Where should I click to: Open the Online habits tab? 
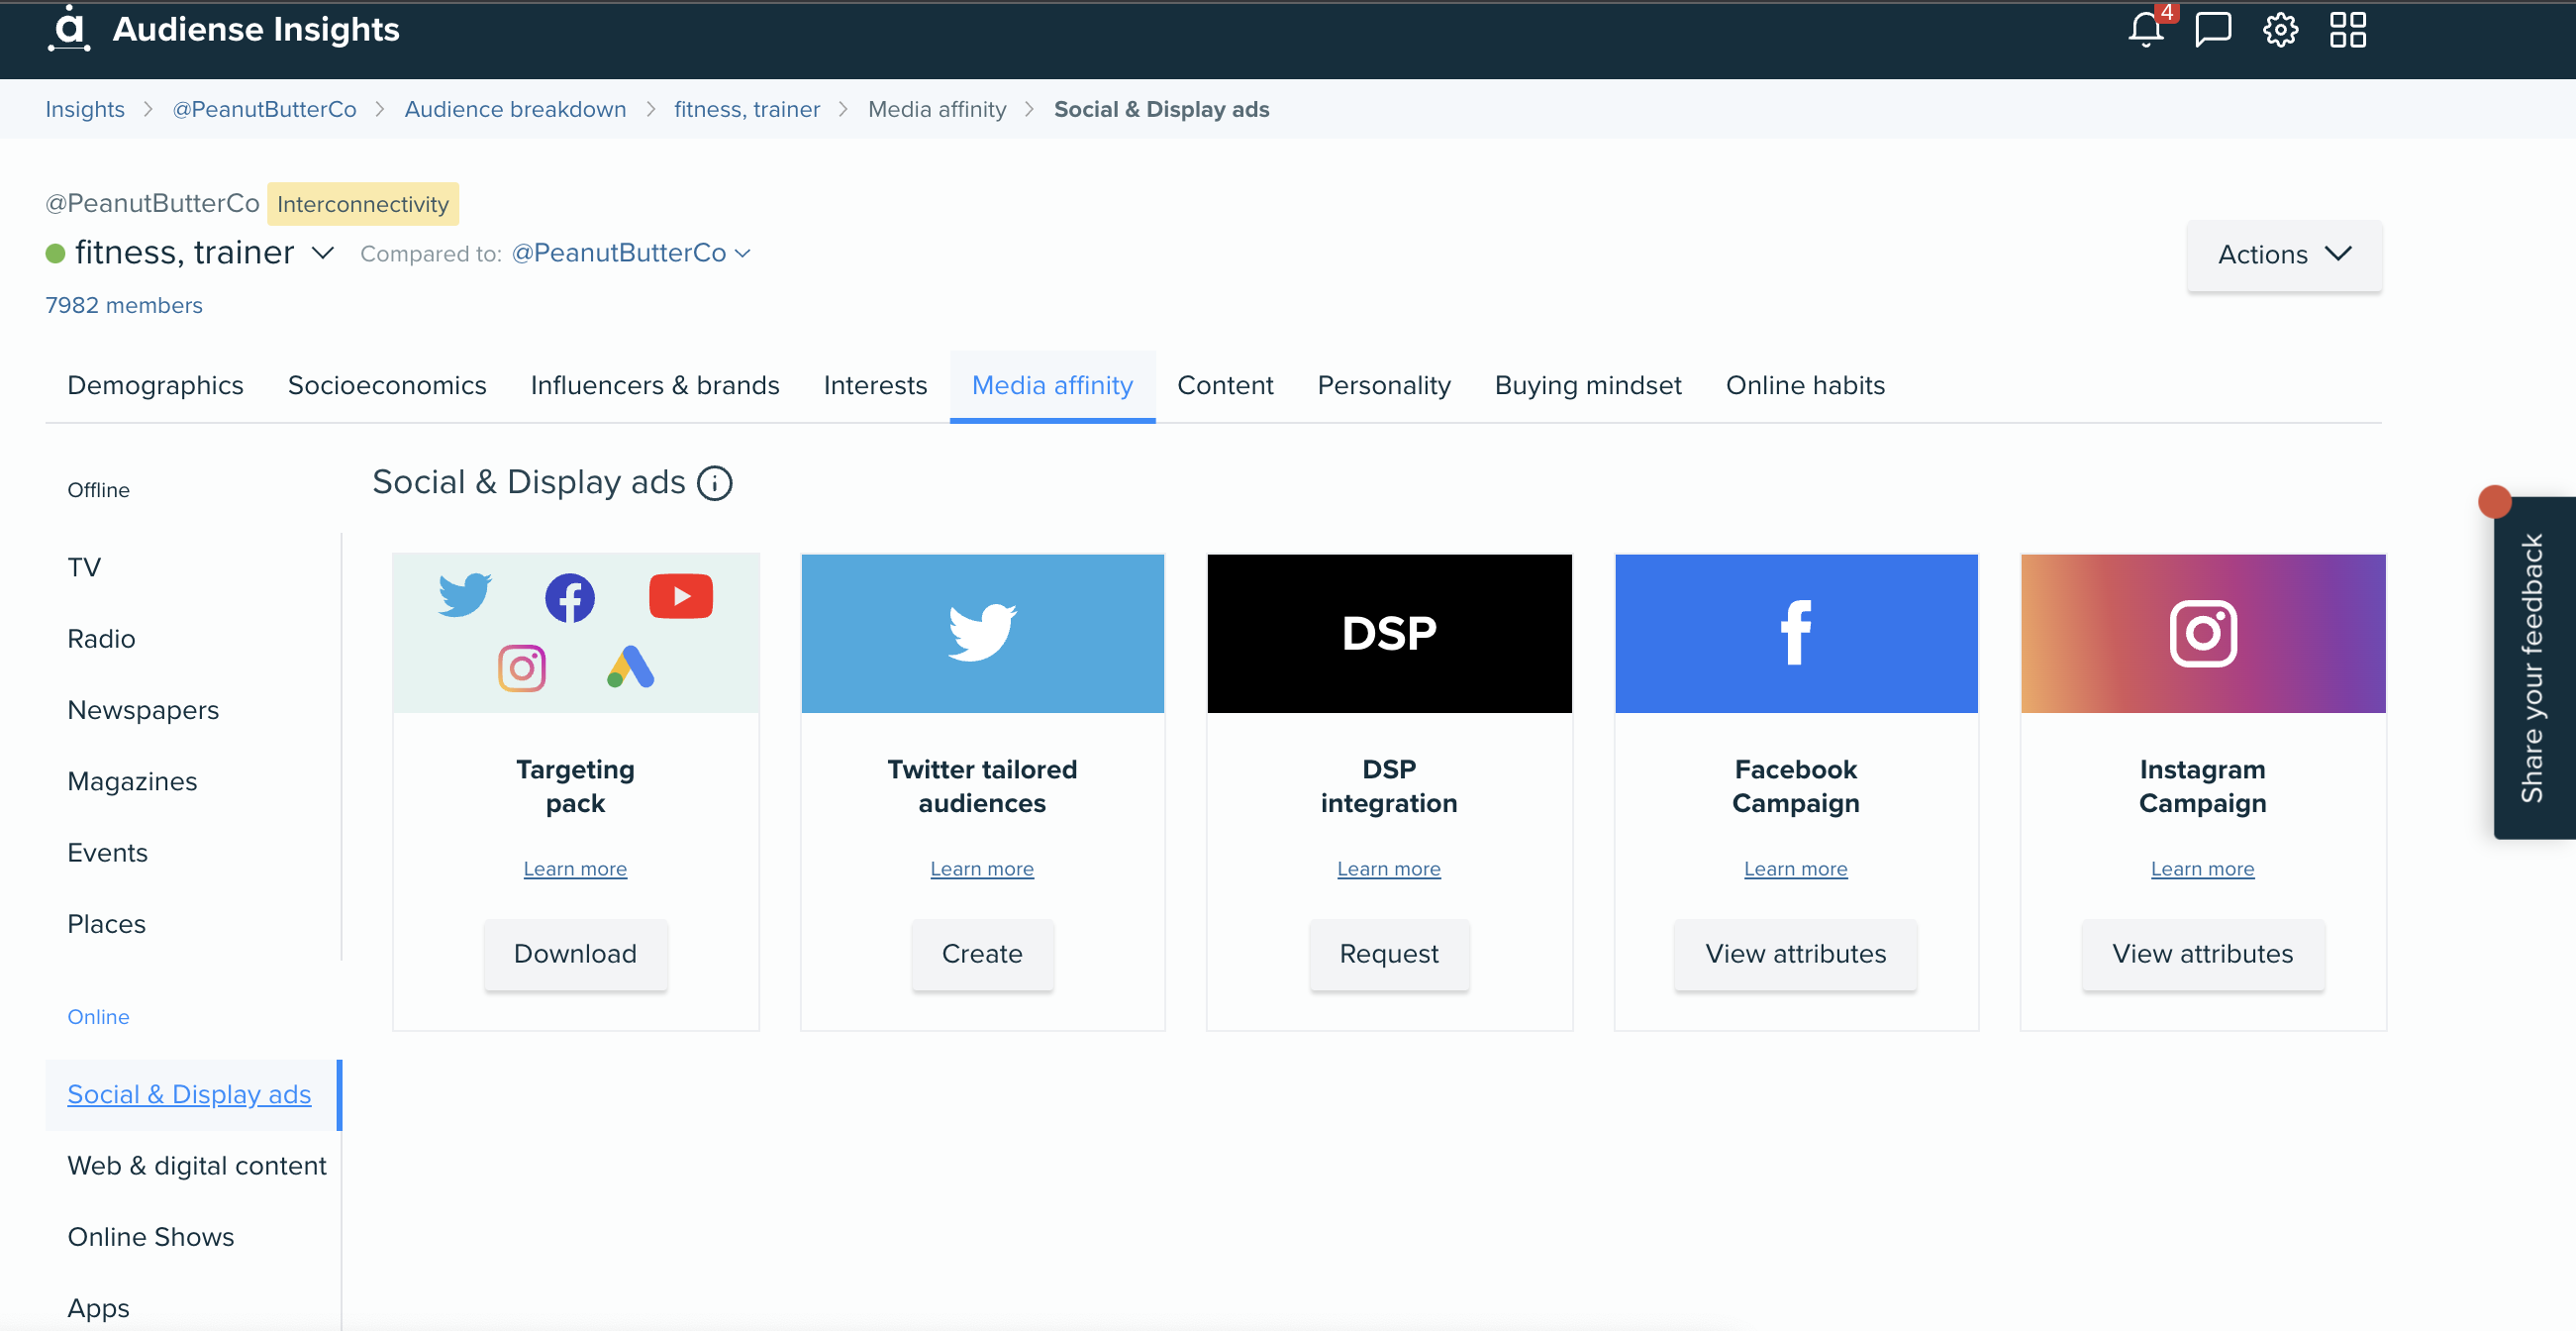tap(1805, 386)
